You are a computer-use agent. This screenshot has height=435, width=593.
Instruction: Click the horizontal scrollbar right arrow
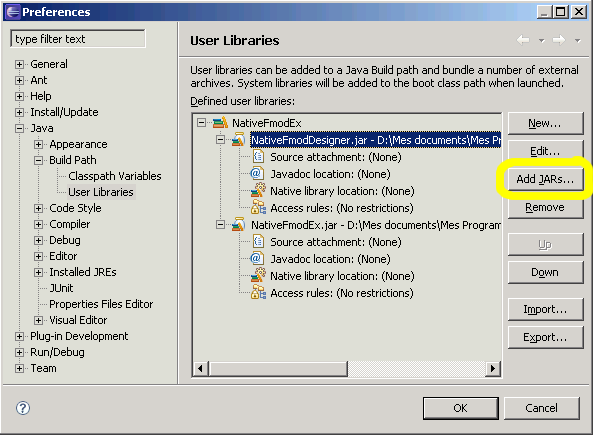(492, 368)
